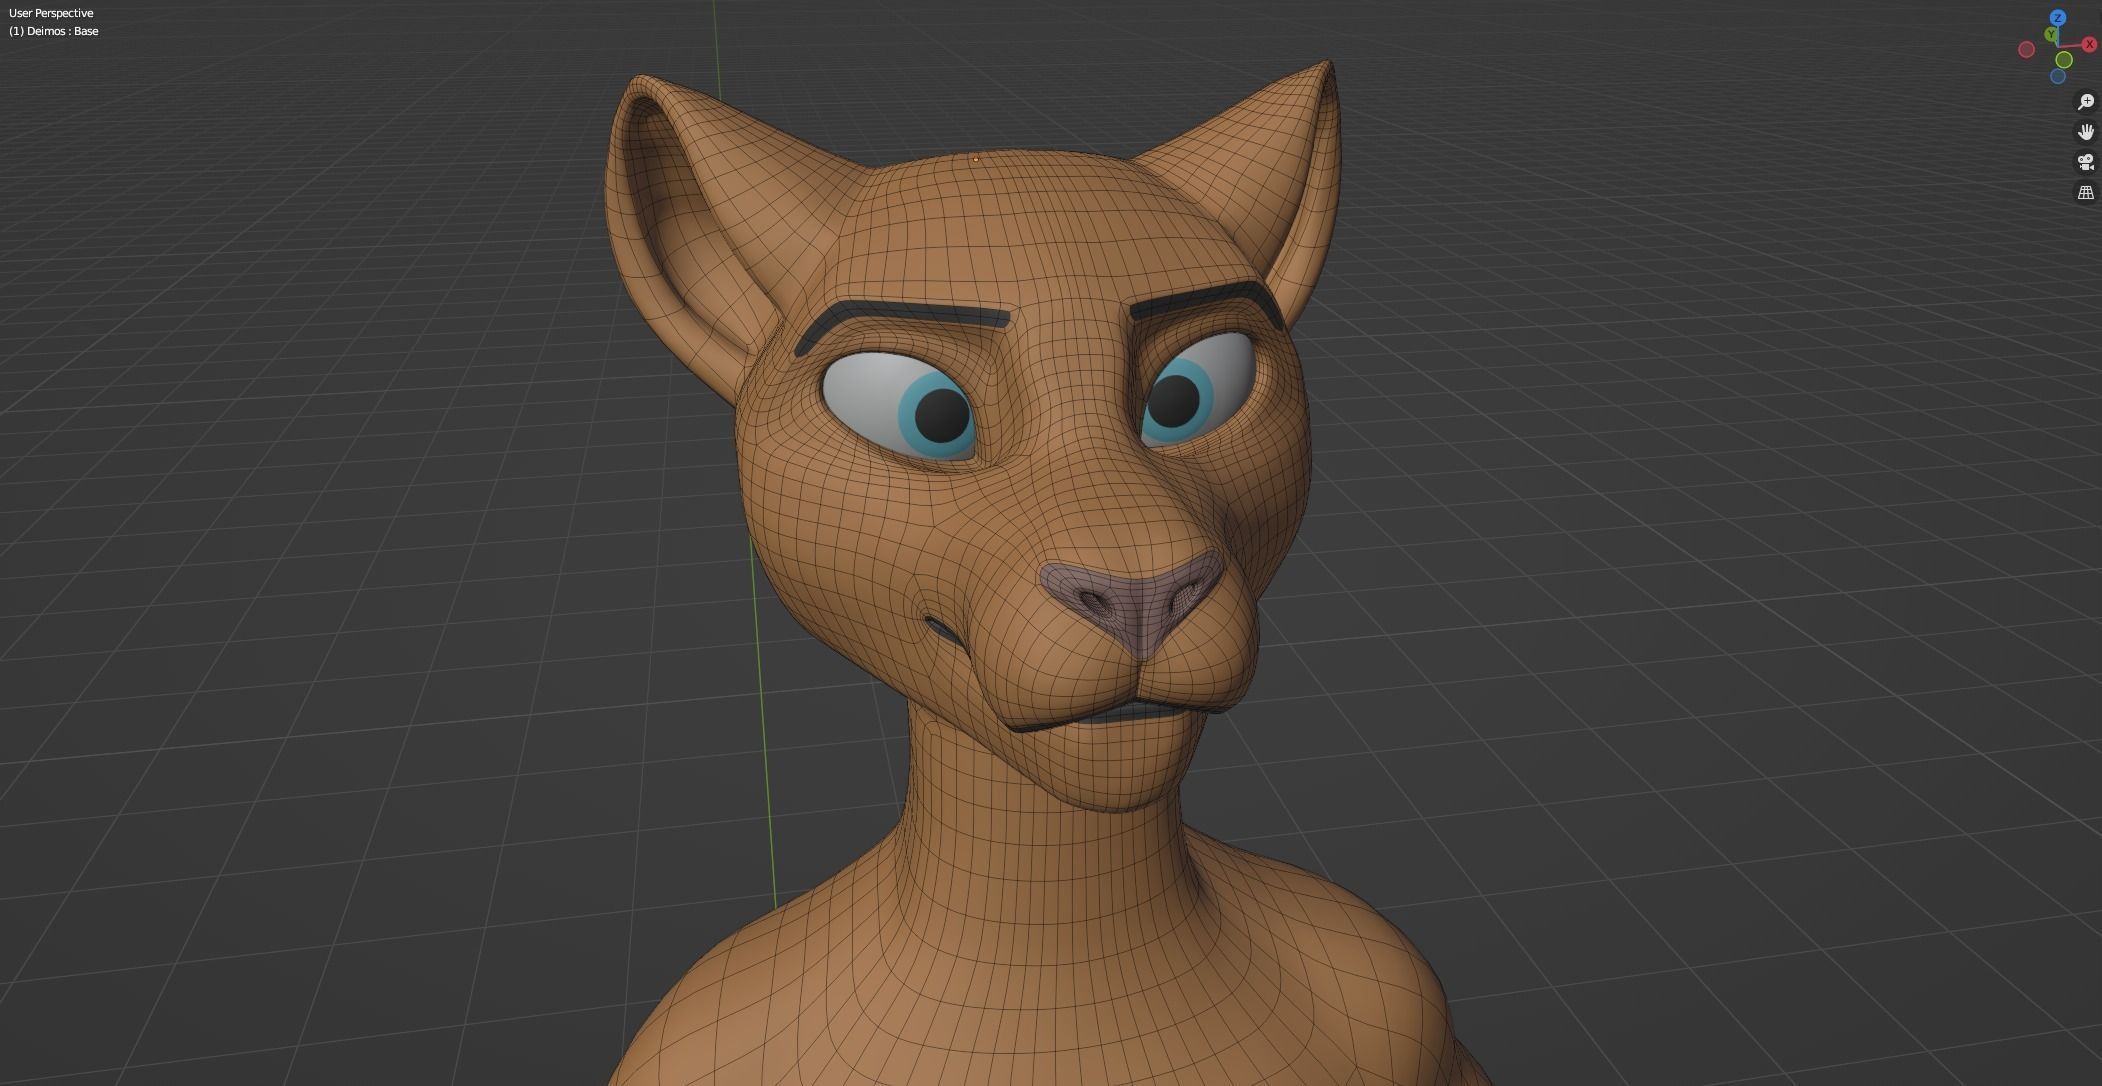Toggle the camera view icon
The height and width of the screenshot is (1086, 2102).
point(2086,162)
